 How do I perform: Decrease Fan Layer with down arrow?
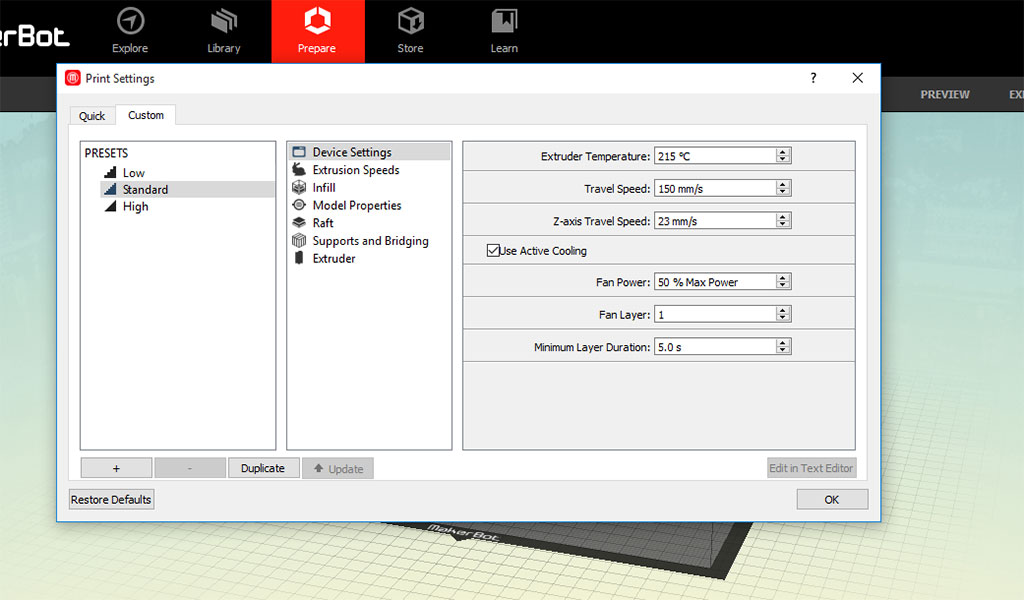[782, 318]
